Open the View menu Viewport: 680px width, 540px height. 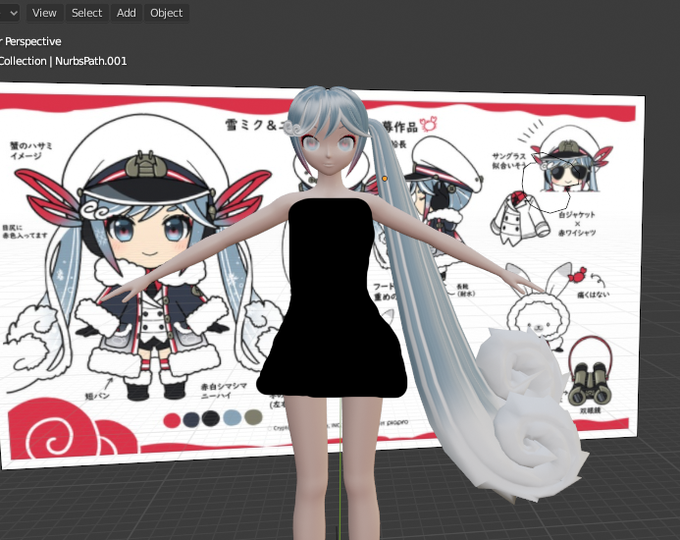tap(44, 13)
